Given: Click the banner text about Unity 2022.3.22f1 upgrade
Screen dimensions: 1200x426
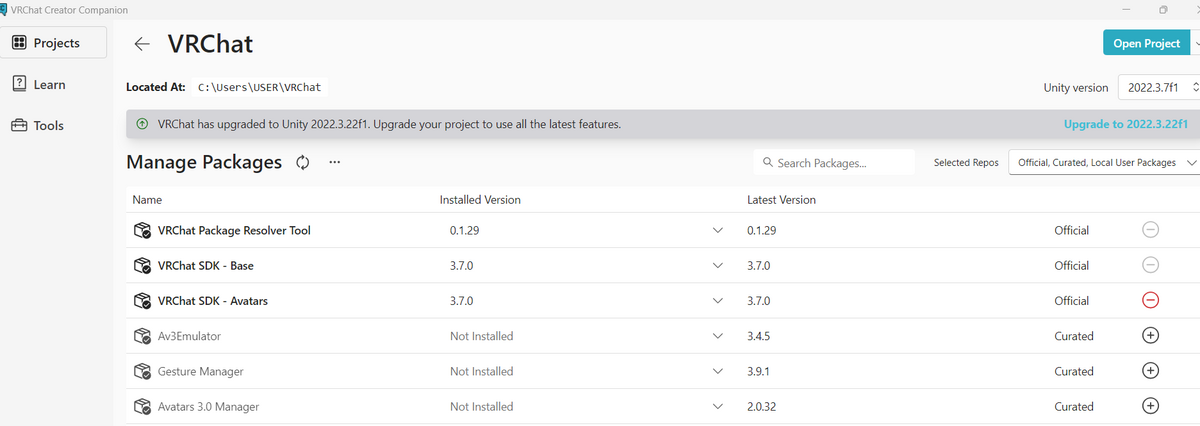Looking at the screenshot, I should tap(390, 125).
